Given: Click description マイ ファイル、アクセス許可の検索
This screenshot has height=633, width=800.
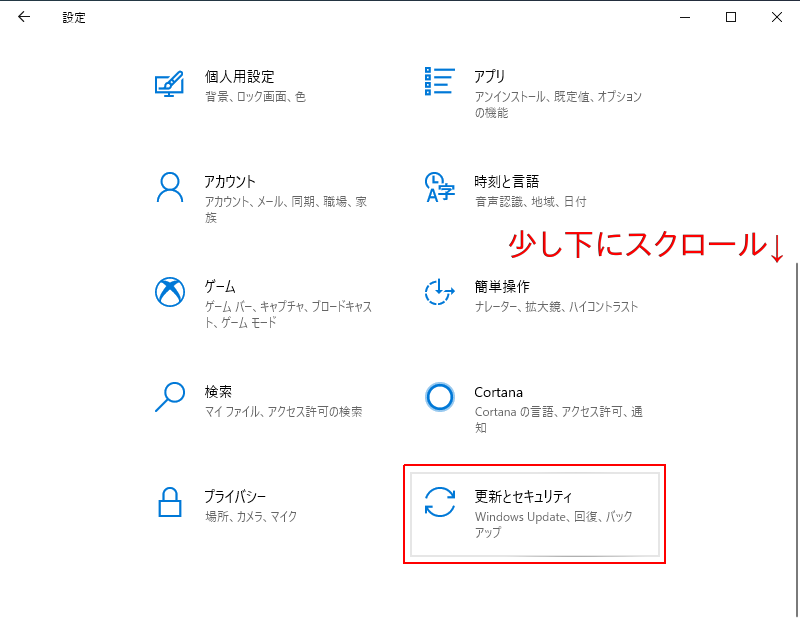Looking at the screenshot, I should coord(284,412).
